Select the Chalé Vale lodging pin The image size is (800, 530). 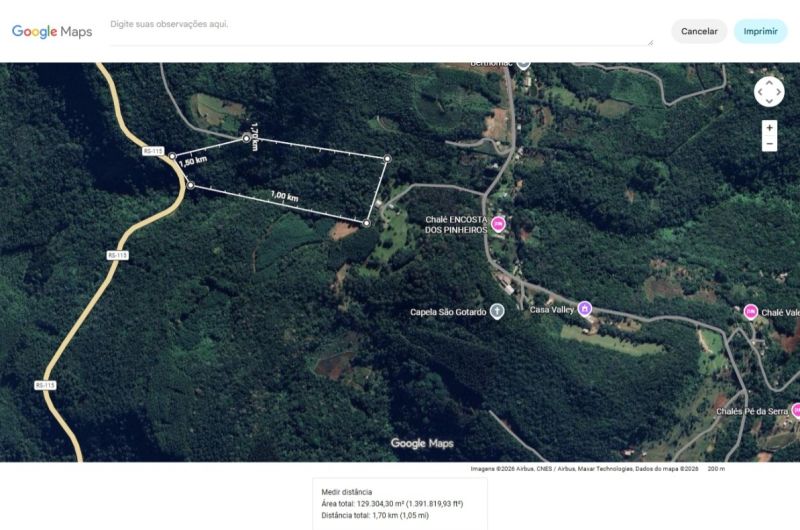point(751,311)
